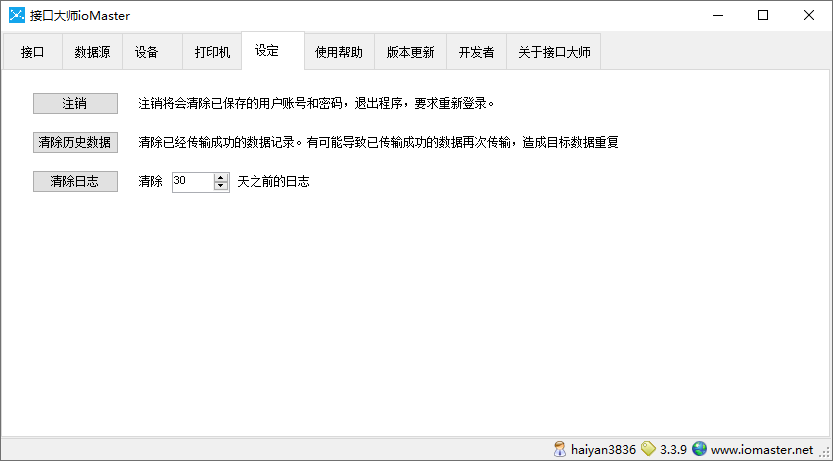Increase the log days with up arrow
Screen dimensions: 833x461
221,177
